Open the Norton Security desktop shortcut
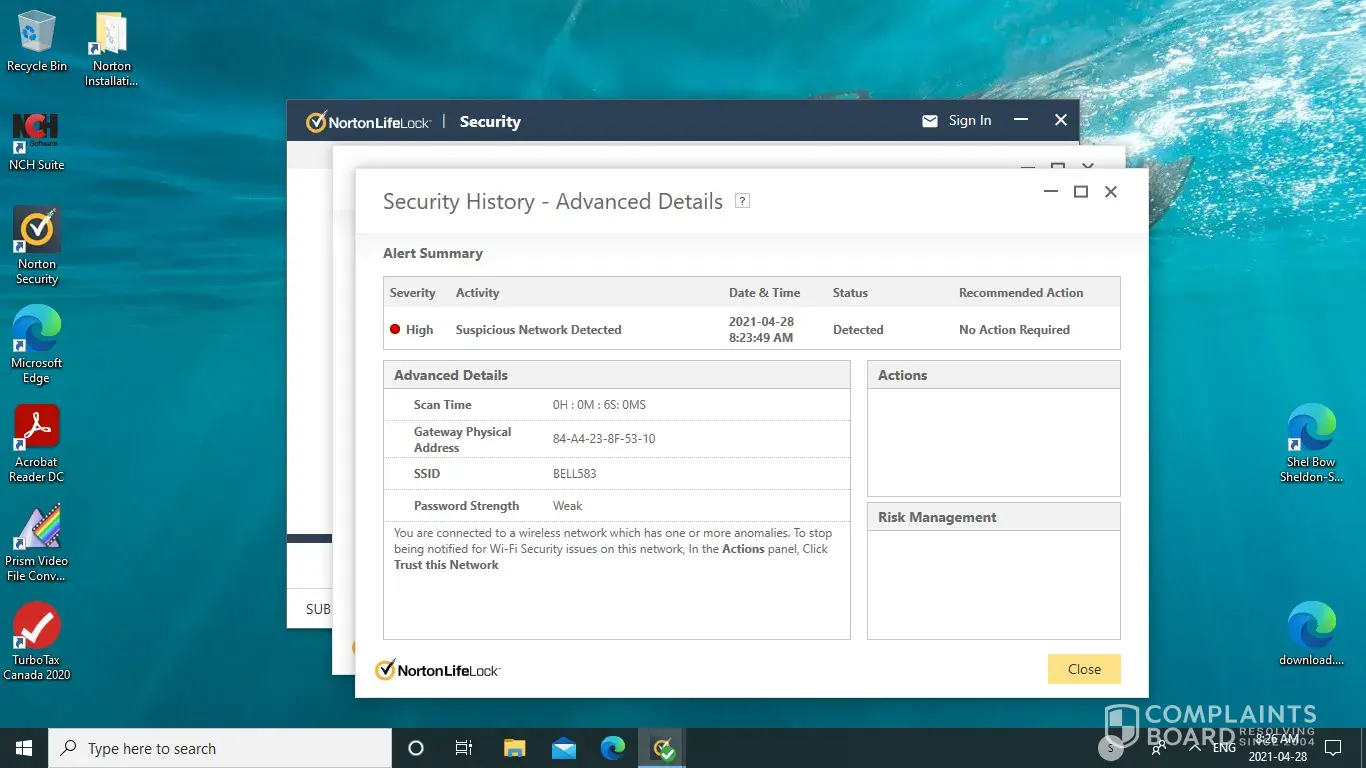Viewport: 1366px width, 768px height. 37,232
